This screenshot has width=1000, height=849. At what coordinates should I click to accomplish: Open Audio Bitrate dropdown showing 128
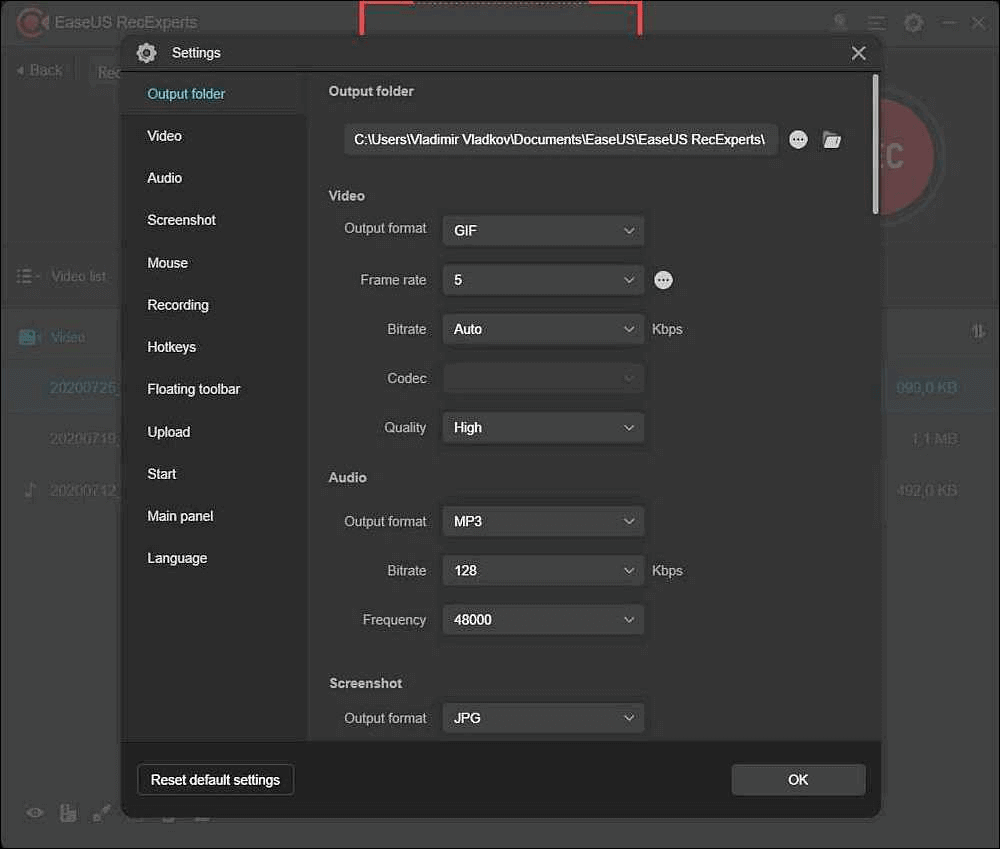543,570
